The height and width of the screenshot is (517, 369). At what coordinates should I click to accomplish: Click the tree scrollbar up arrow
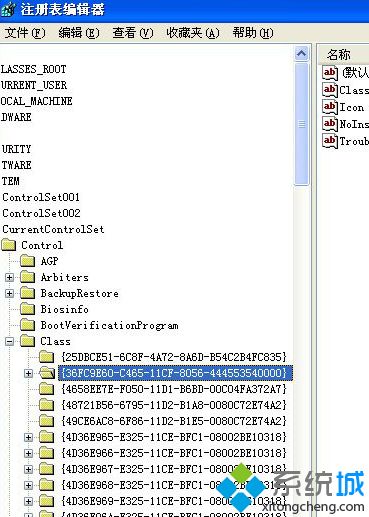[x=302, y=54]
